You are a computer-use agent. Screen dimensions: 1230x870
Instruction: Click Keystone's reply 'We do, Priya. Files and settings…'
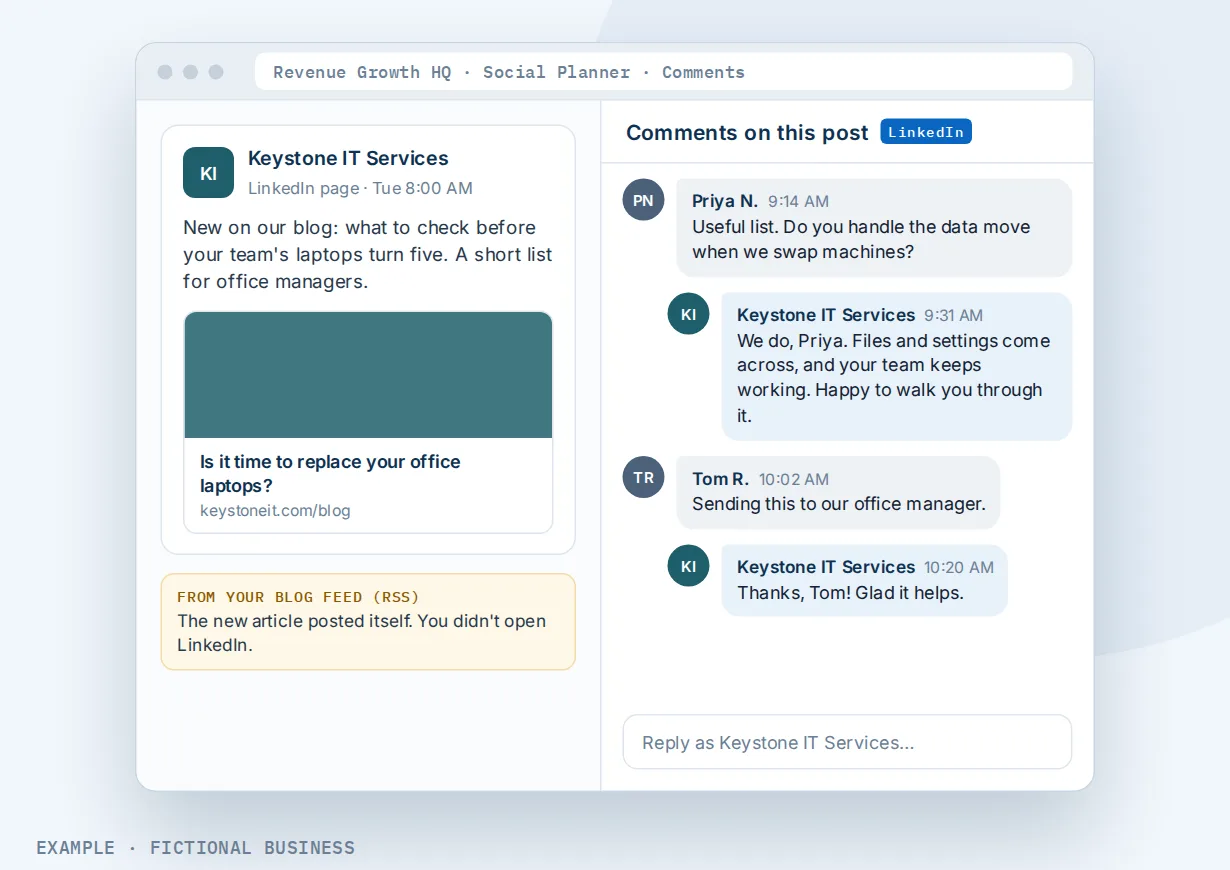click(893, 378)
